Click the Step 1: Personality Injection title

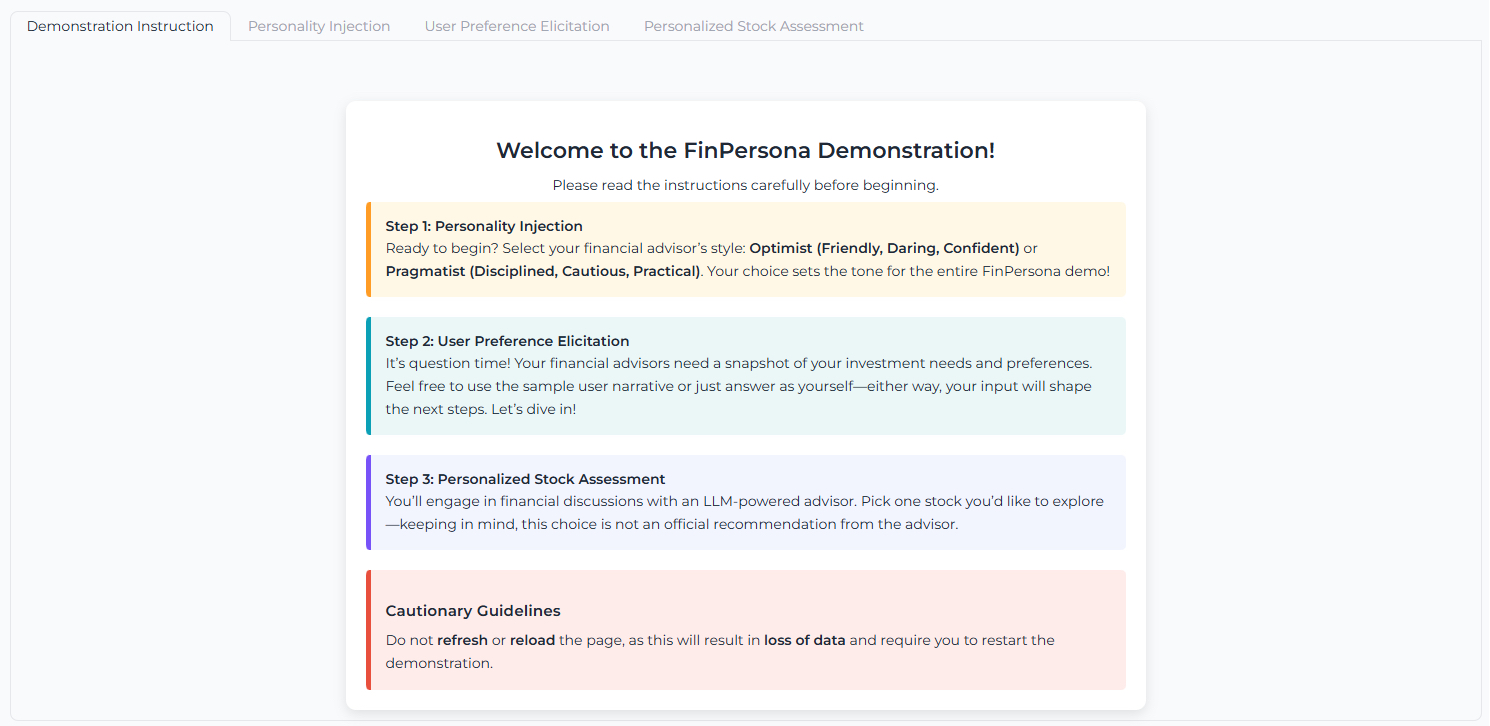(484, 226)
